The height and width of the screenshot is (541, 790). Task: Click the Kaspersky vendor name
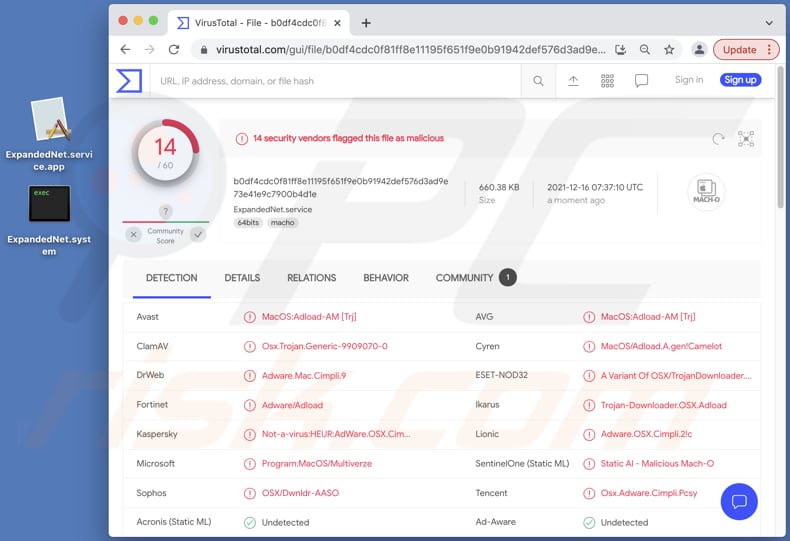click(x=157, y=434)
